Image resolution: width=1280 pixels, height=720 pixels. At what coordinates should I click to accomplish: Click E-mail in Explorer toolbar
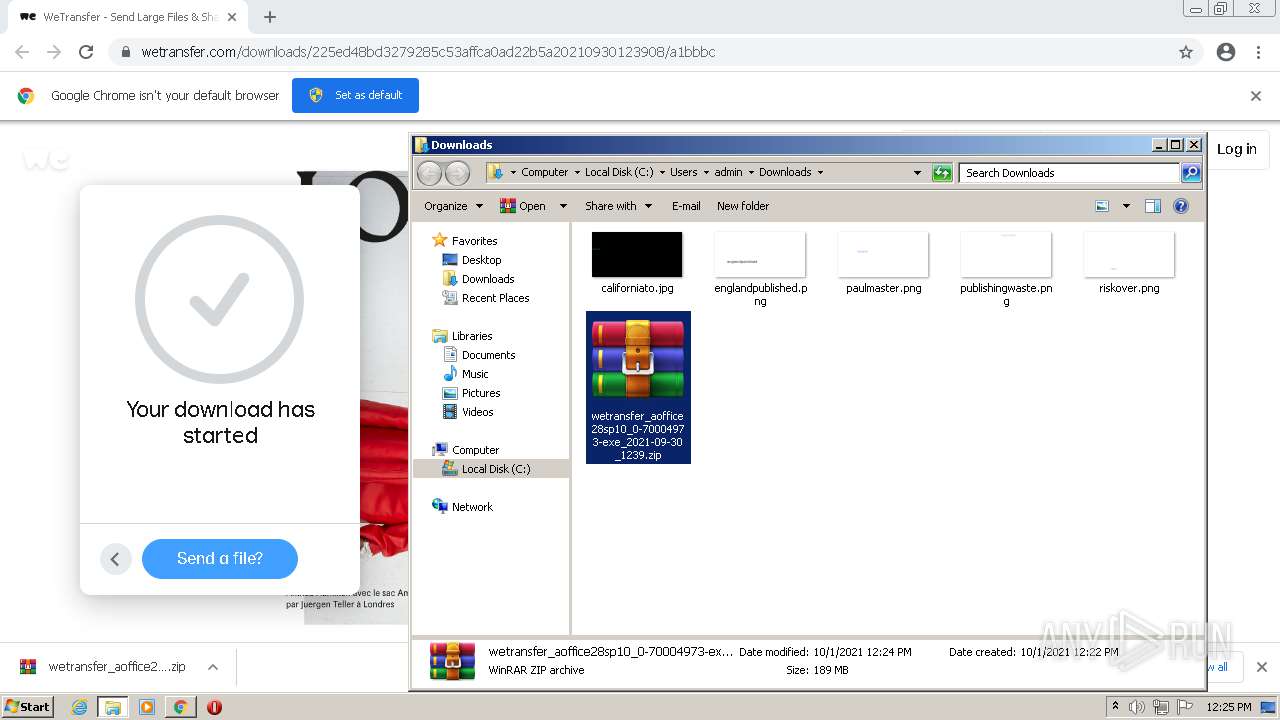pyautogui.click(x=686, y=206)
